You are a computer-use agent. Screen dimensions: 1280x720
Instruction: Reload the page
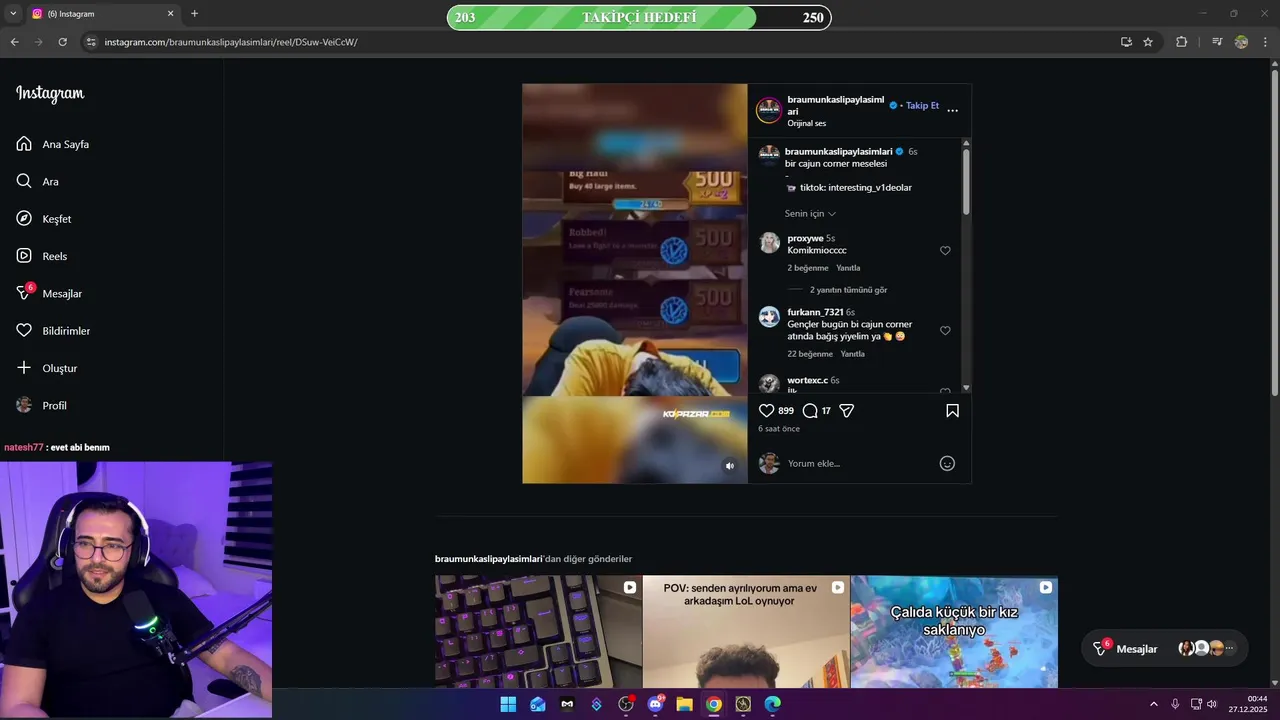(x=62, y=42)
